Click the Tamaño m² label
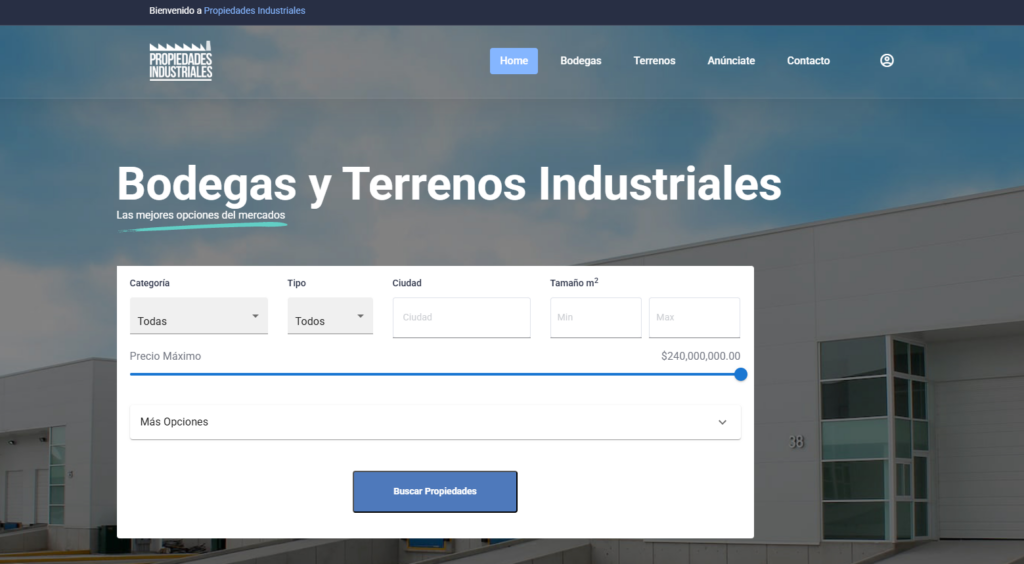The width and height of the screenshot is (1024, 564). [x=574, y=283]
